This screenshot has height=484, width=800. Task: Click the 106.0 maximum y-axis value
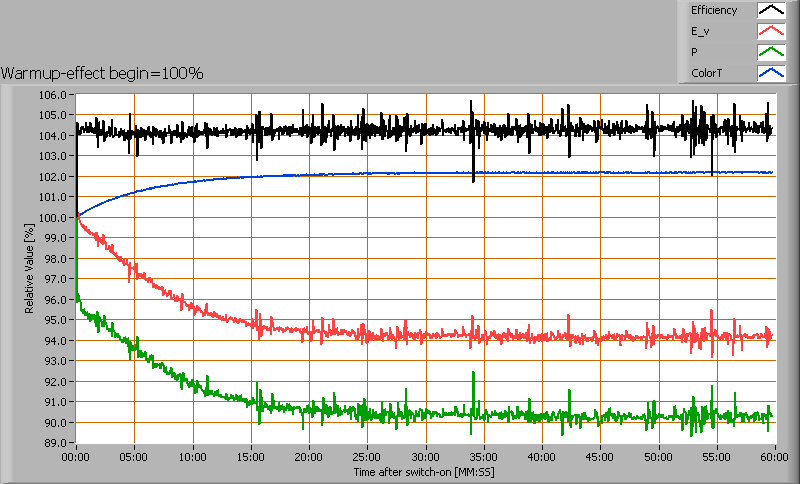click(54, 95)
